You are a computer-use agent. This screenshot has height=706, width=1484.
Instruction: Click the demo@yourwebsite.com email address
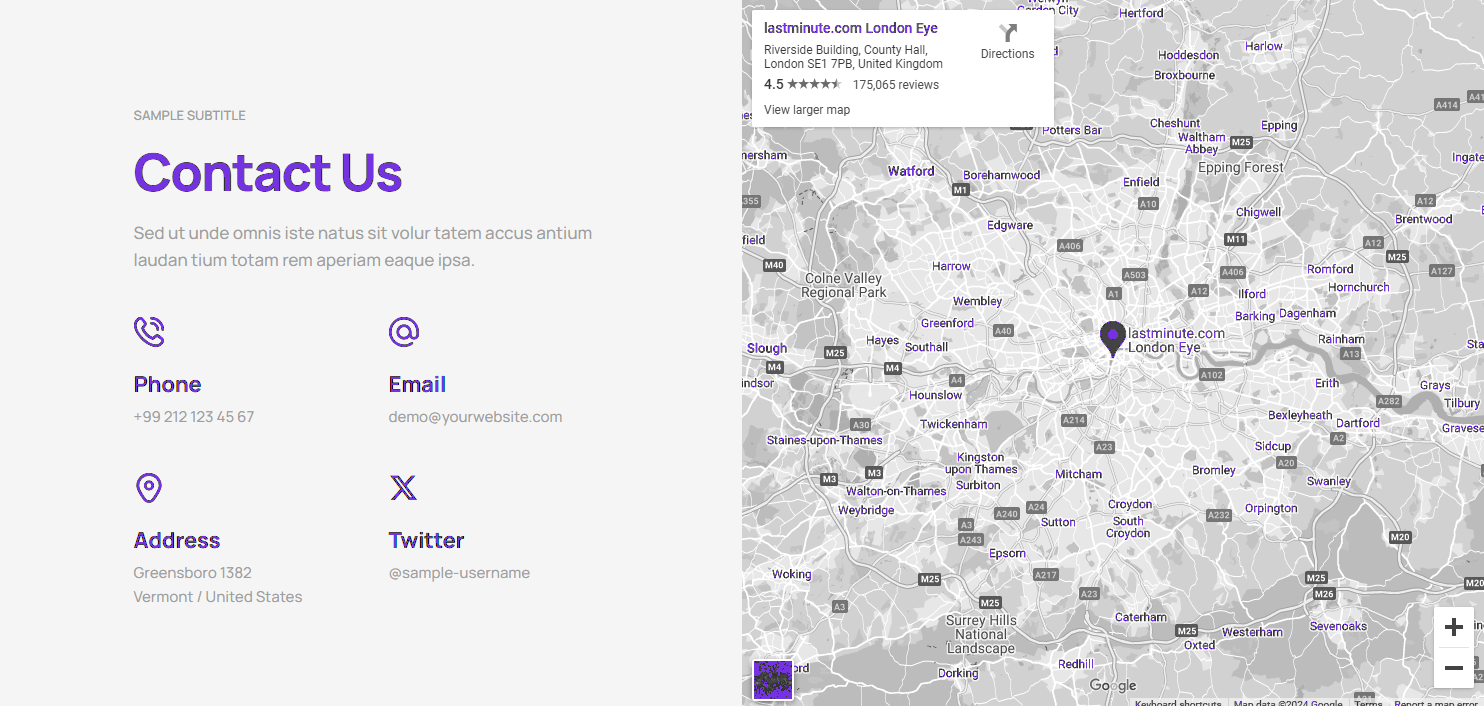475,417
